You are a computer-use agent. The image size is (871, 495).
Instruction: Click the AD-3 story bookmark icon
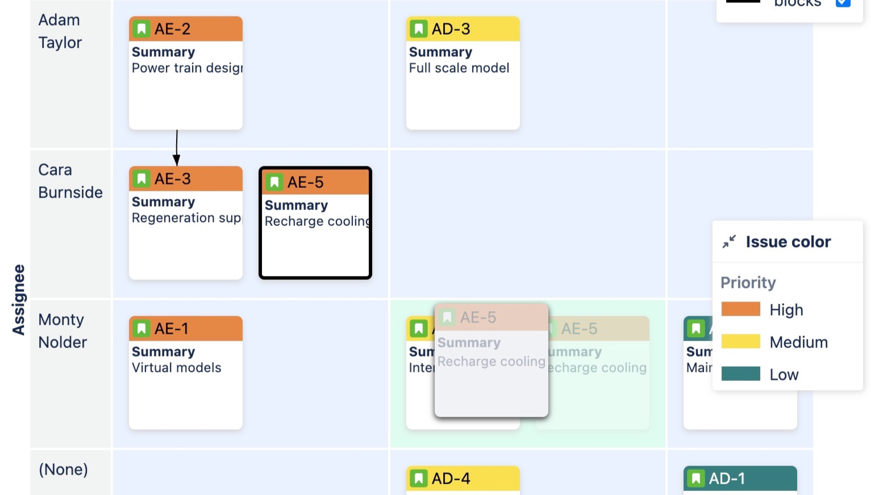click(x=419, y=29)
